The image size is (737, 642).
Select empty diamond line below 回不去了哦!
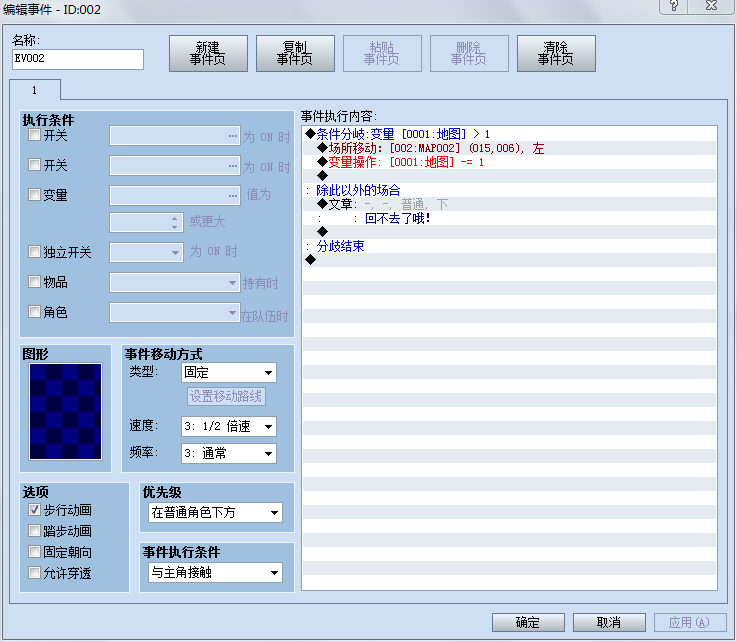click(x=510, y=232)
